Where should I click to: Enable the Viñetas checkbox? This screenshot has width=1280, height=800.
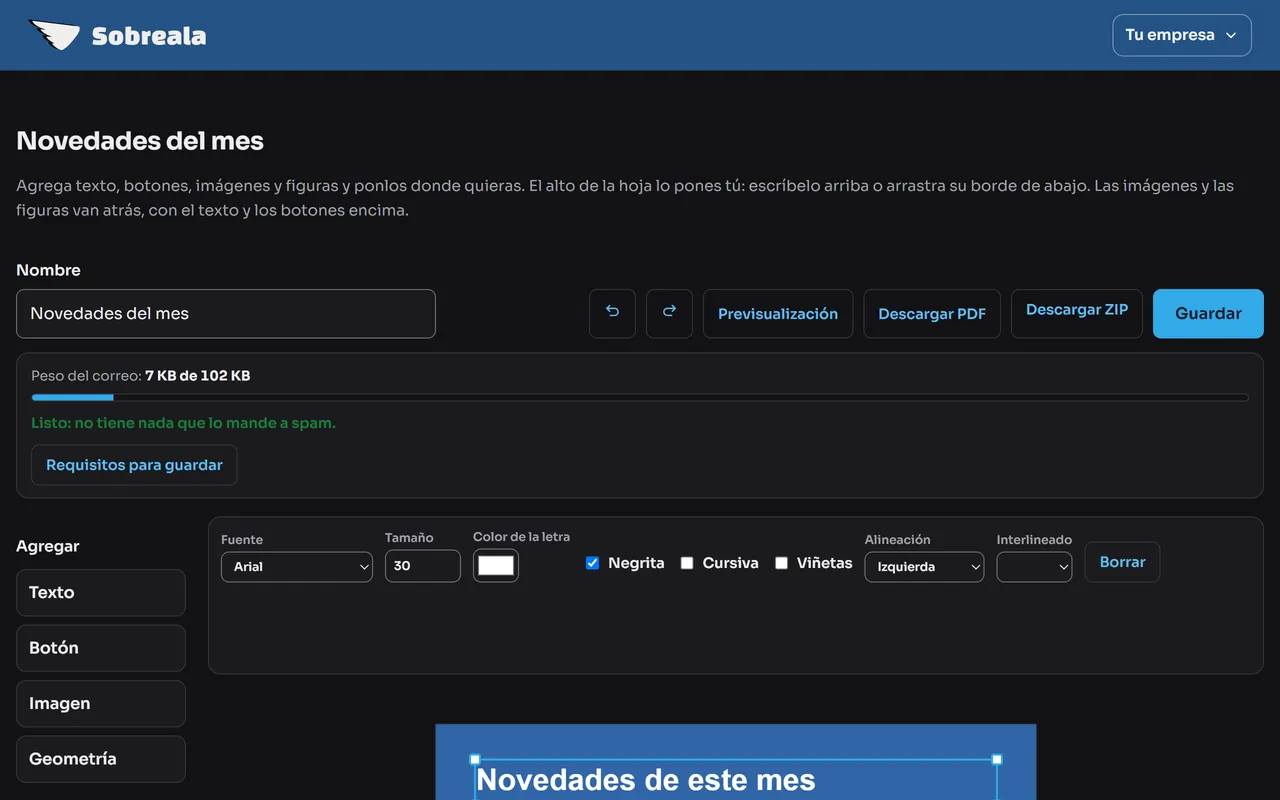781,563
